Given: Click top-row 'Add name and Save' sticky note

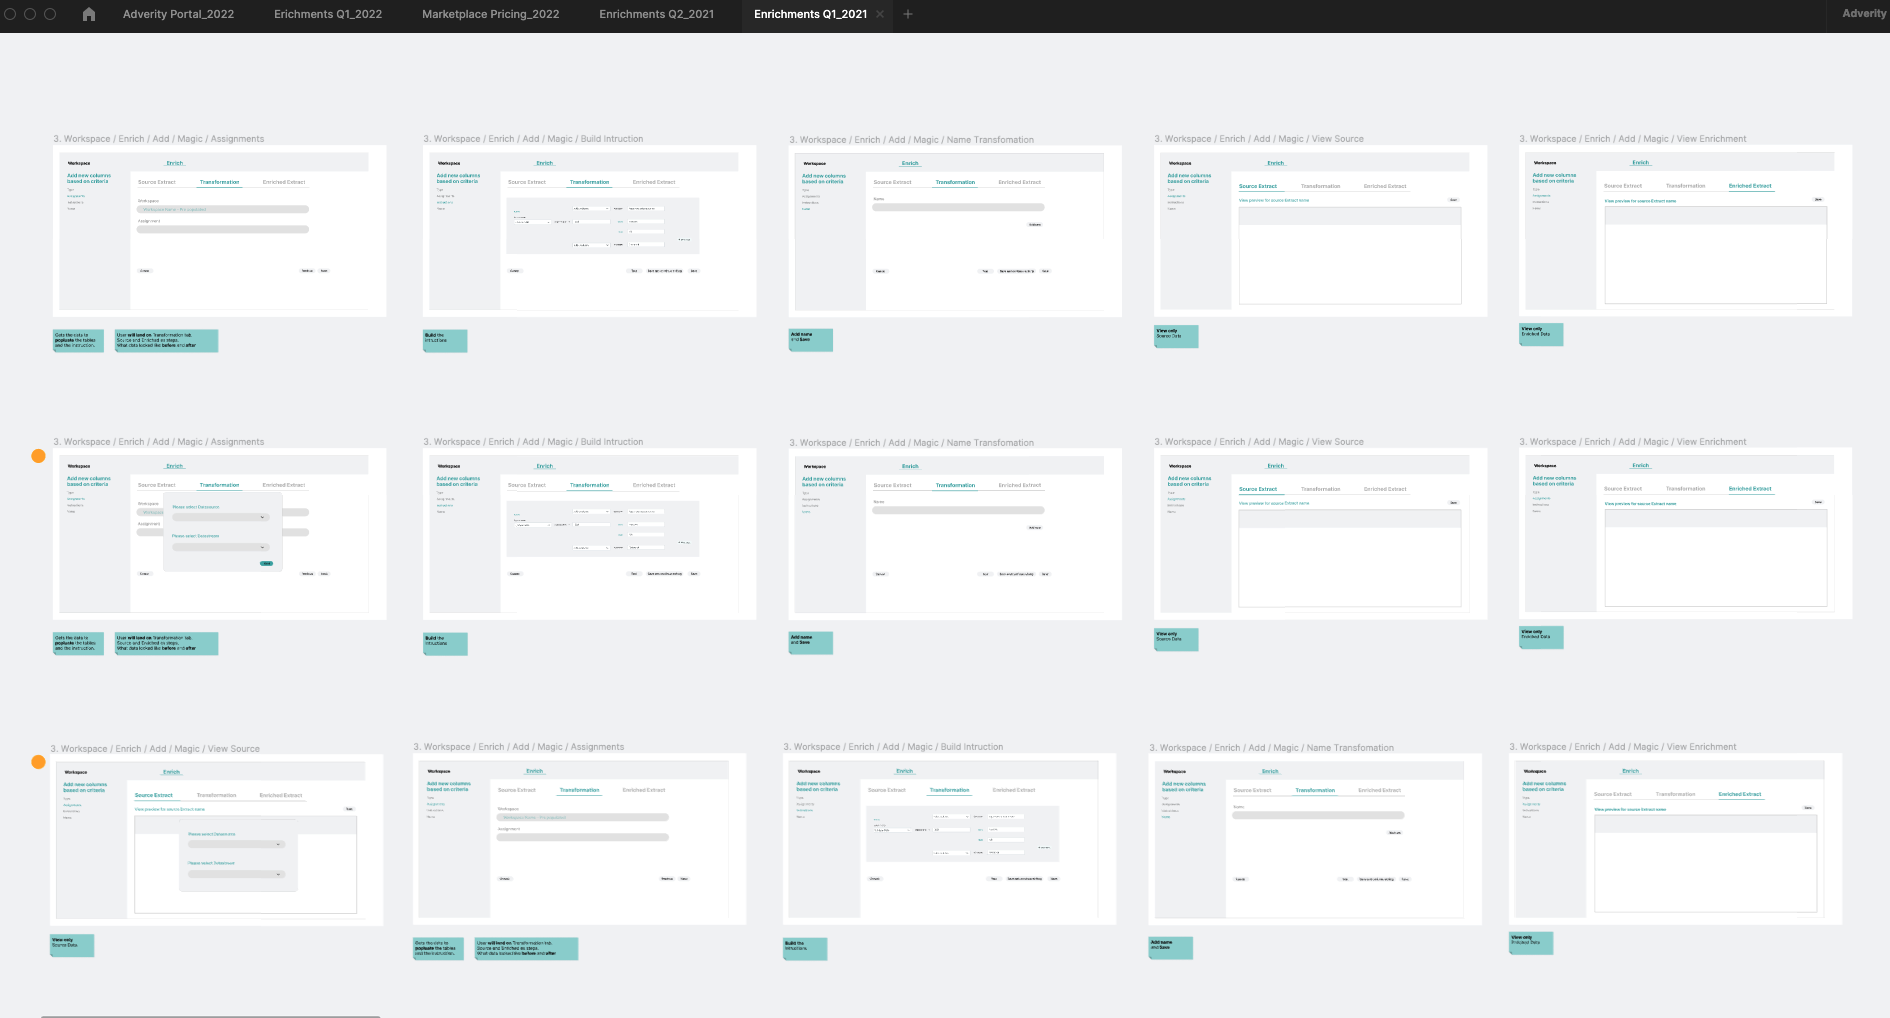Looking at the screenshot, I should tap(810, 340).
